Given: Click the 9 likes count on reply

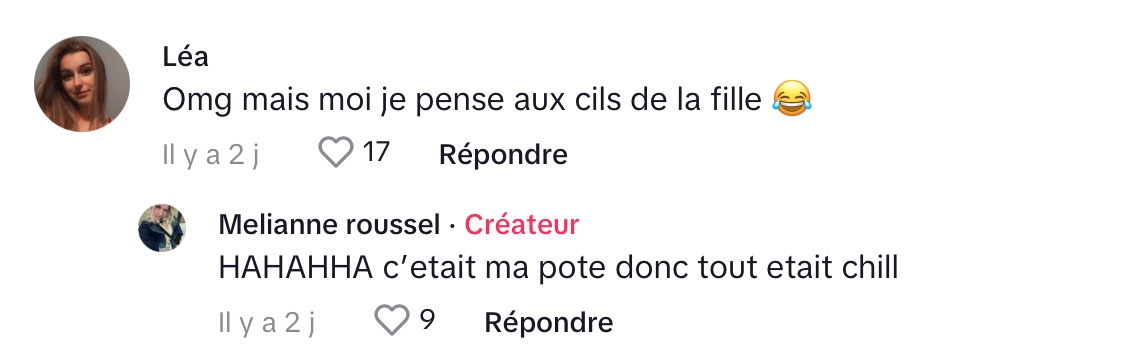Looking at the screenshot, I should (x=427, y=320).
